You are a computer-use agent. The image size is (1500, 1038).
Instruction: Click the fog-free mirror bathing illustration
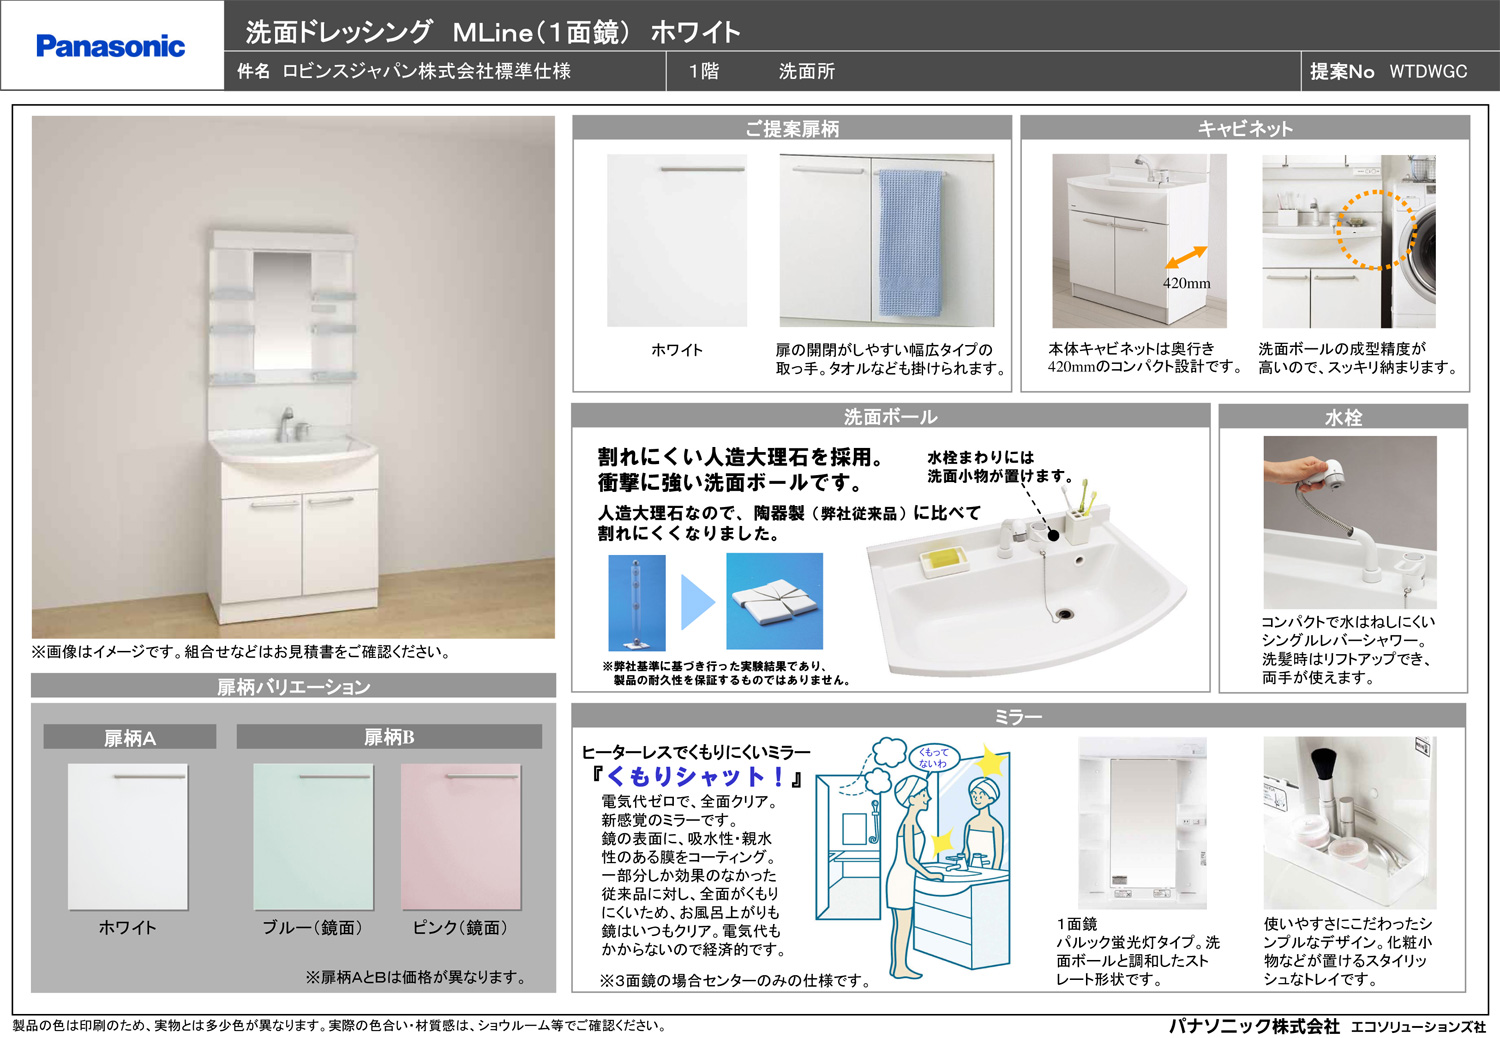pyautogui.click(x=912, y=858)
